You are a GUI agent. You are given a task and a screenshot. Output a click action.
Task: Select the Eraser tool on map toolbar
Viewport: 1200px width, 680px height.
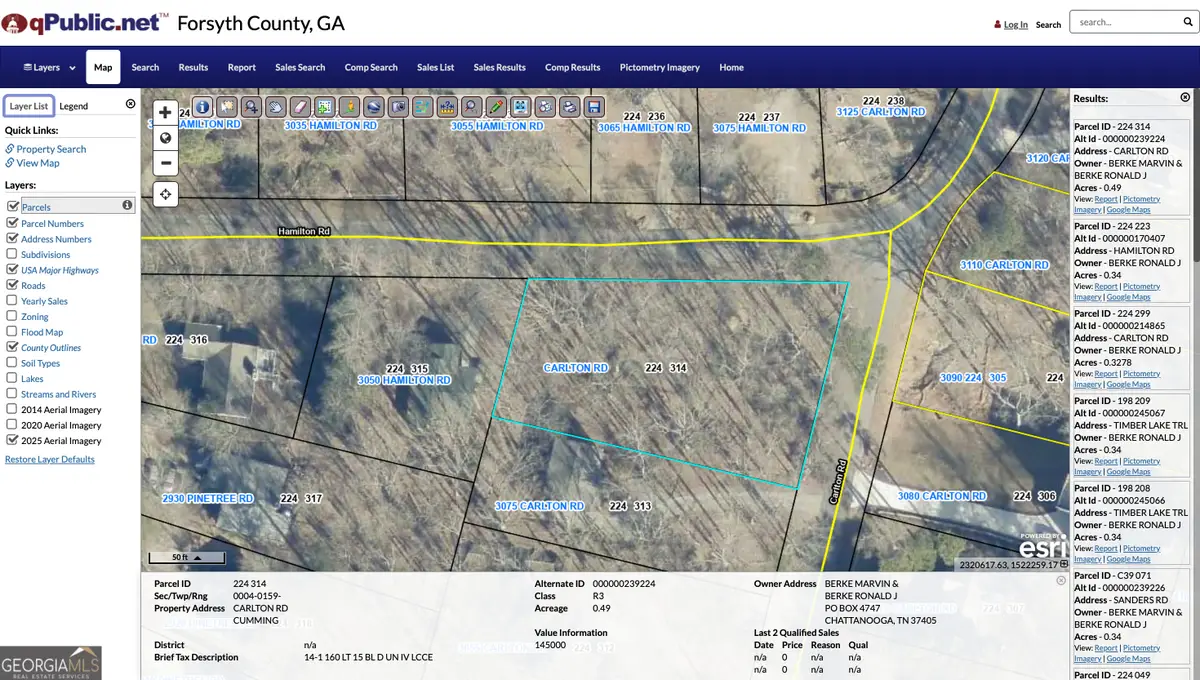(x=300, y=107)
